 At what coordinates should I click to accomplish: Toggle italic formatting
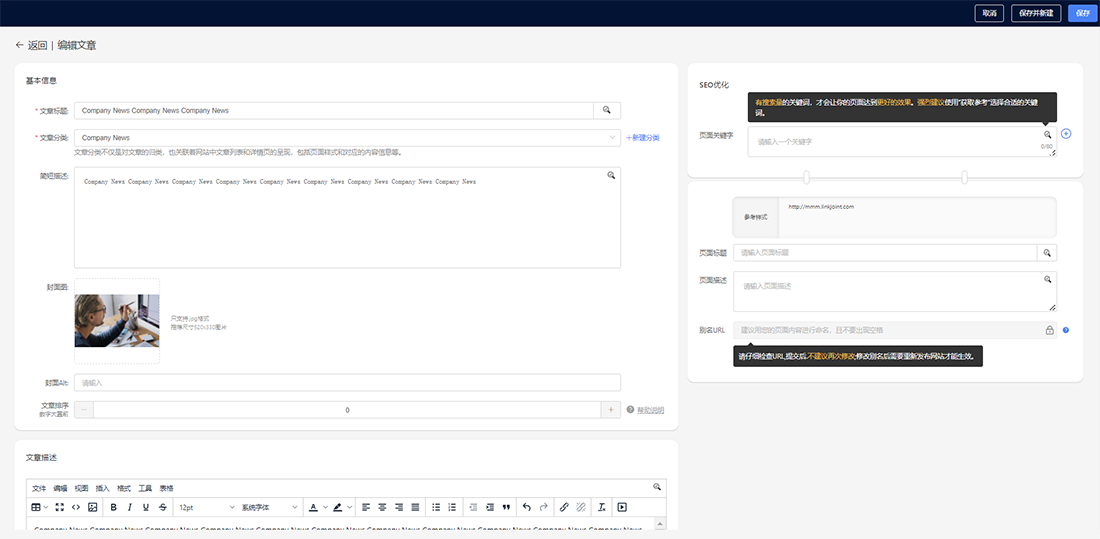(130, 507)
